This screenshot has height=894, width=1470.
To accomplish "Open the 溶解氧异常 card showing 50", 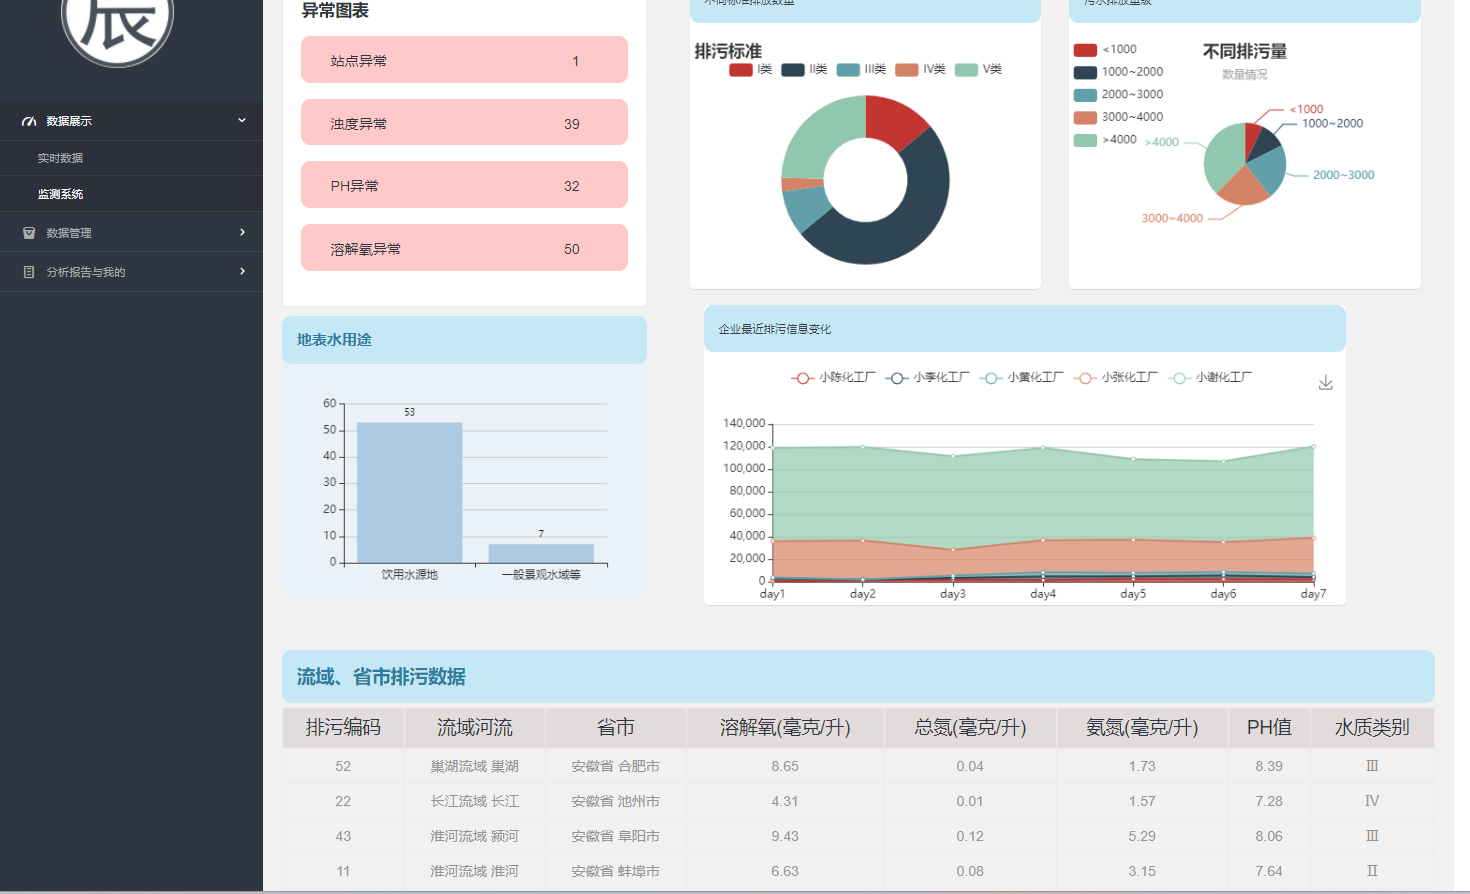I will coord(464,248).
